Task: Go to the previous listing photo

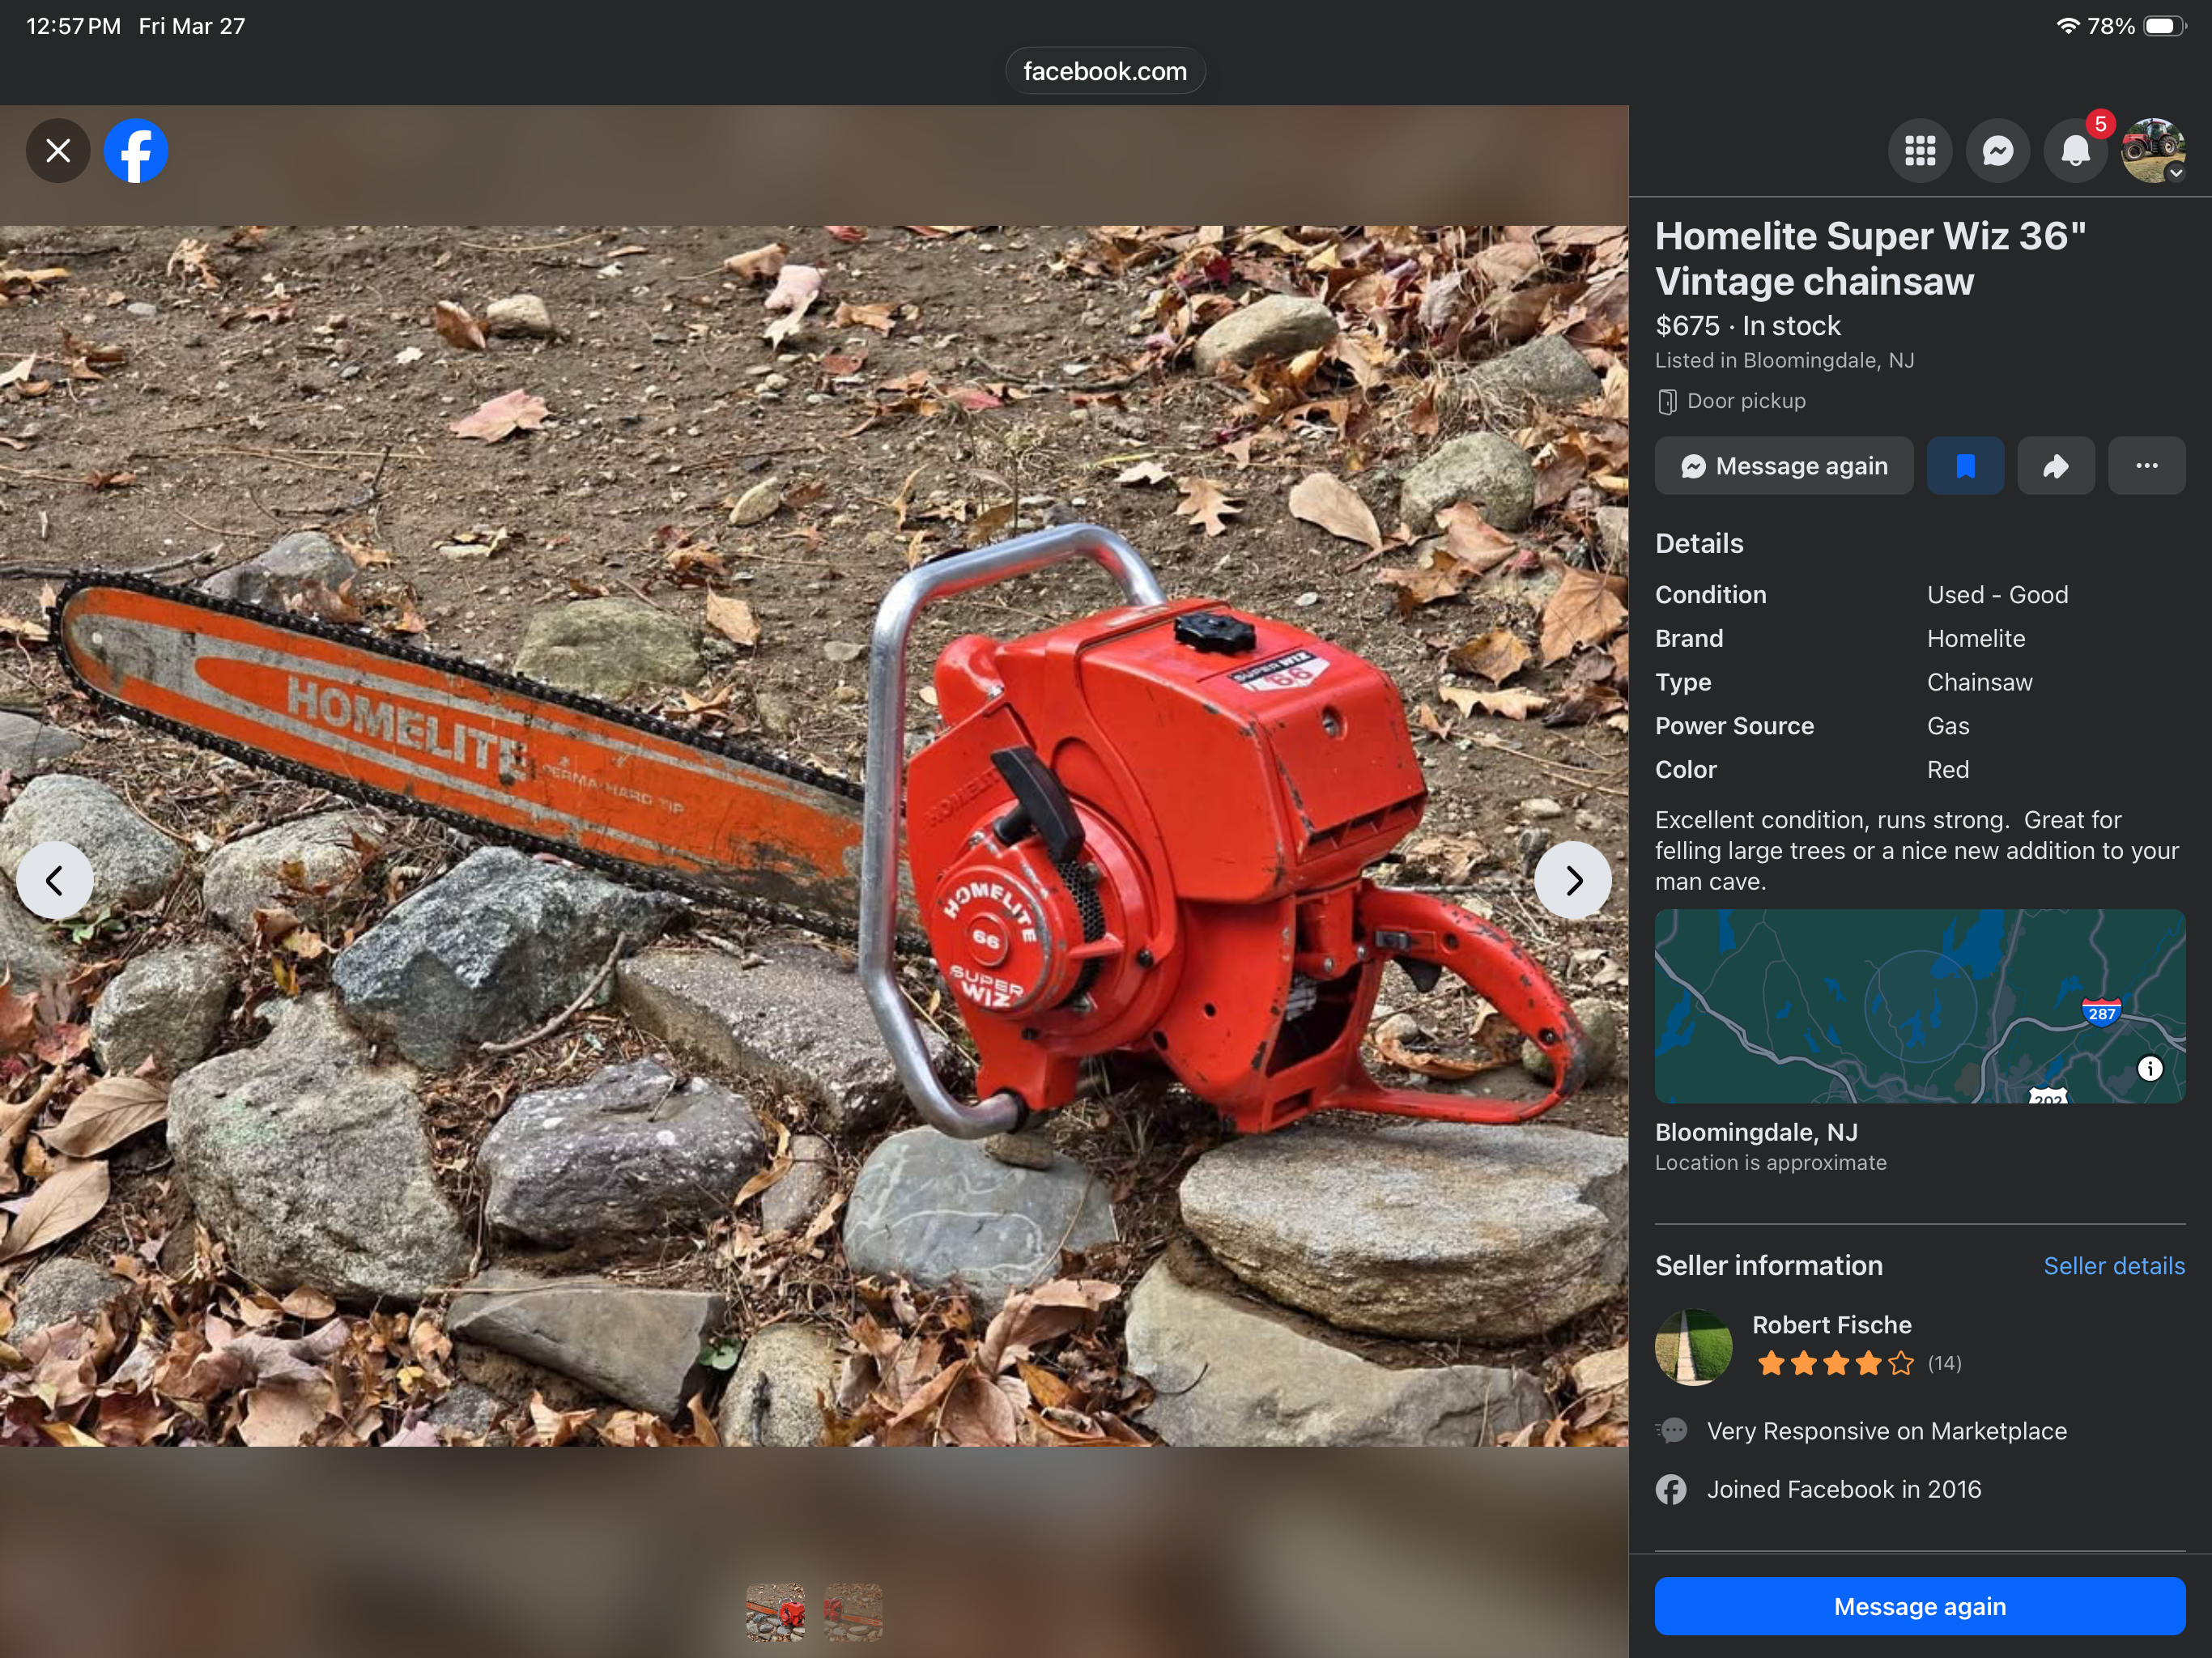Action: coord(55,880)
